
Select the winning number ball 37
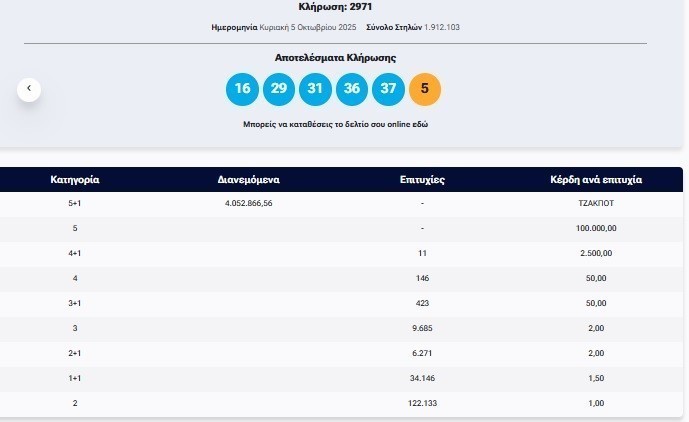tap(388, 89)
